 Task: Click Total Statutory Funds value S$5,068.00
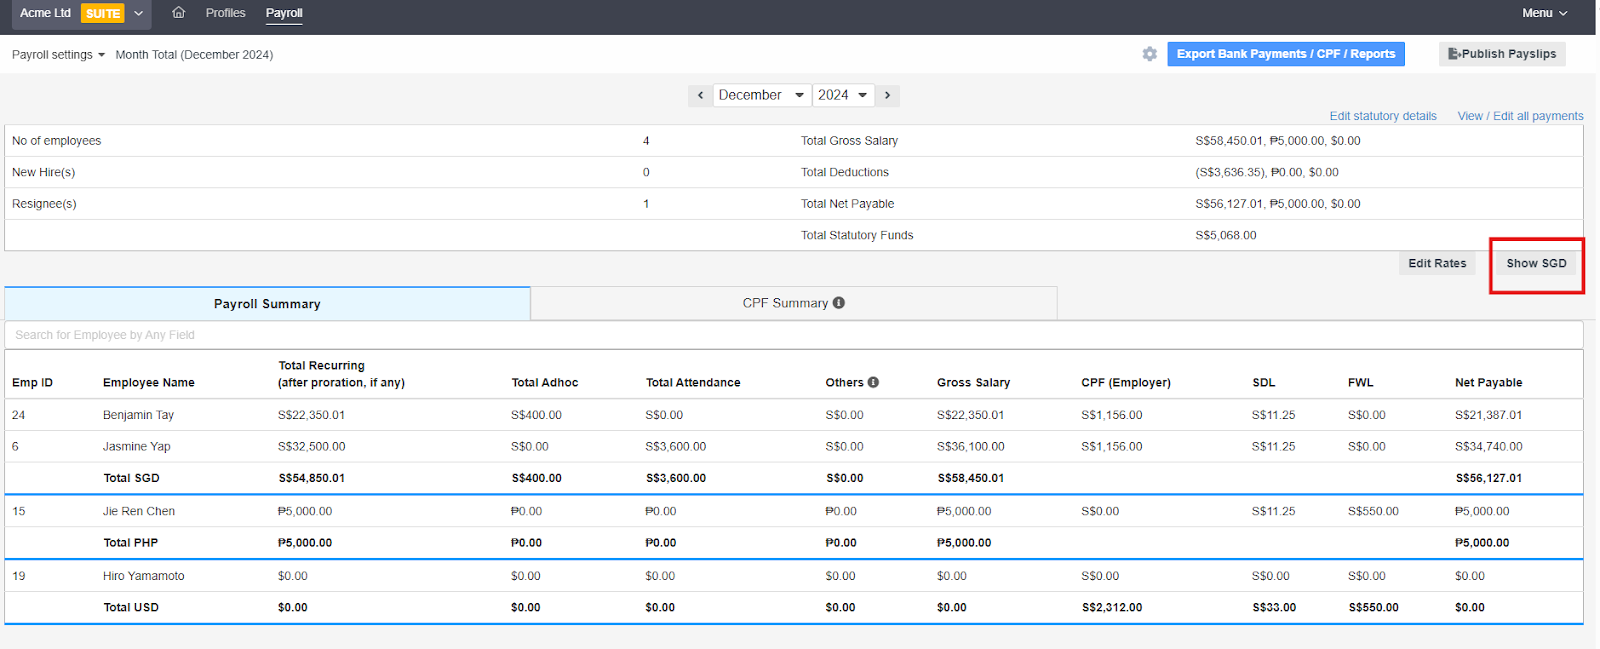point(1226,236)
